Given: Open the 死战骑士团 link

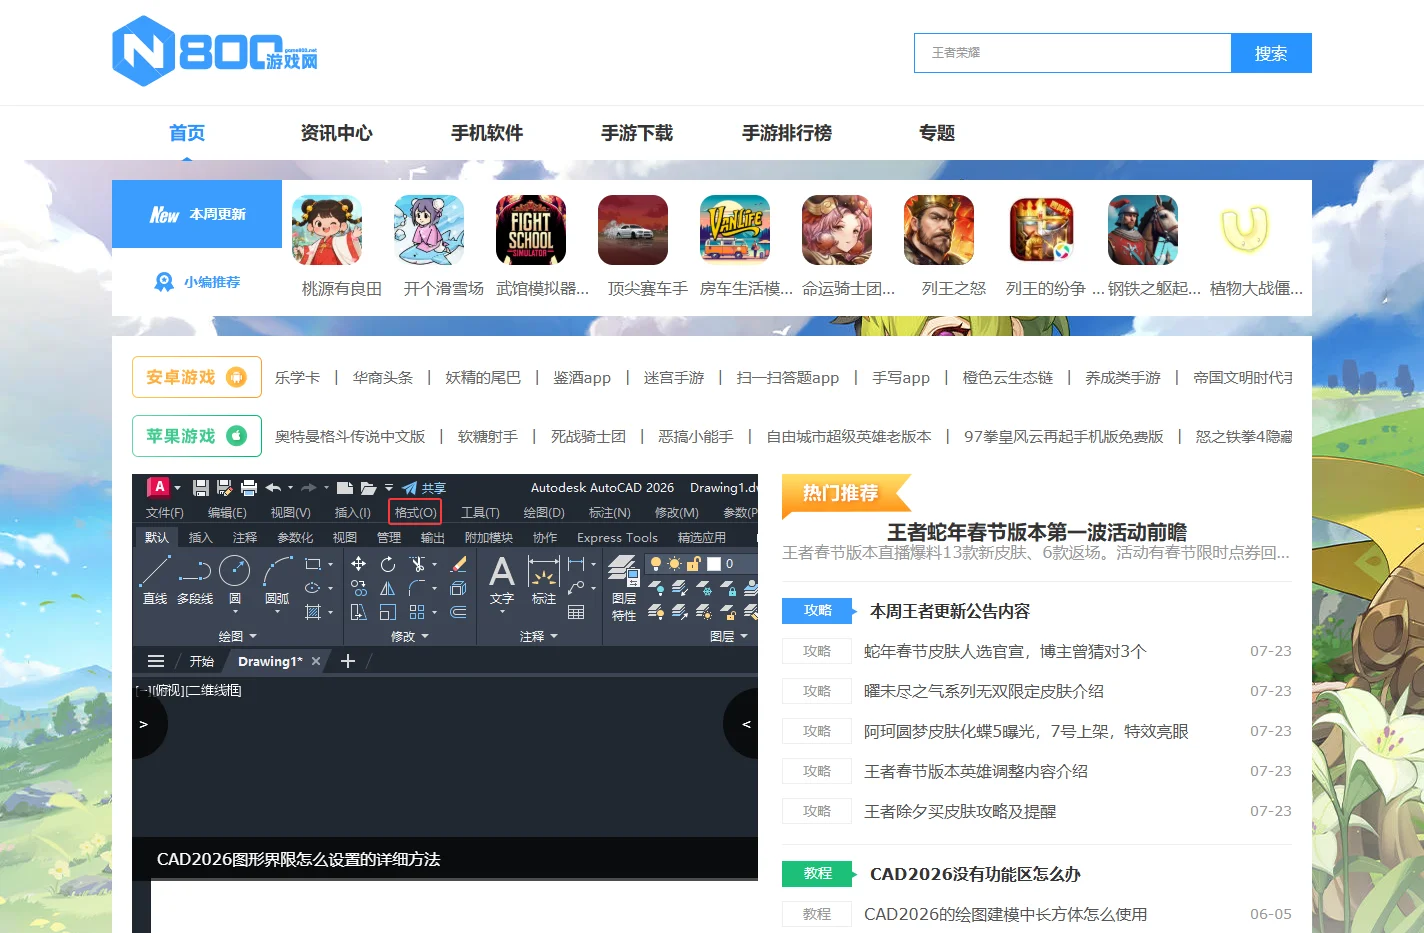Looking at the screenshot, I should [x=588, y=436].
